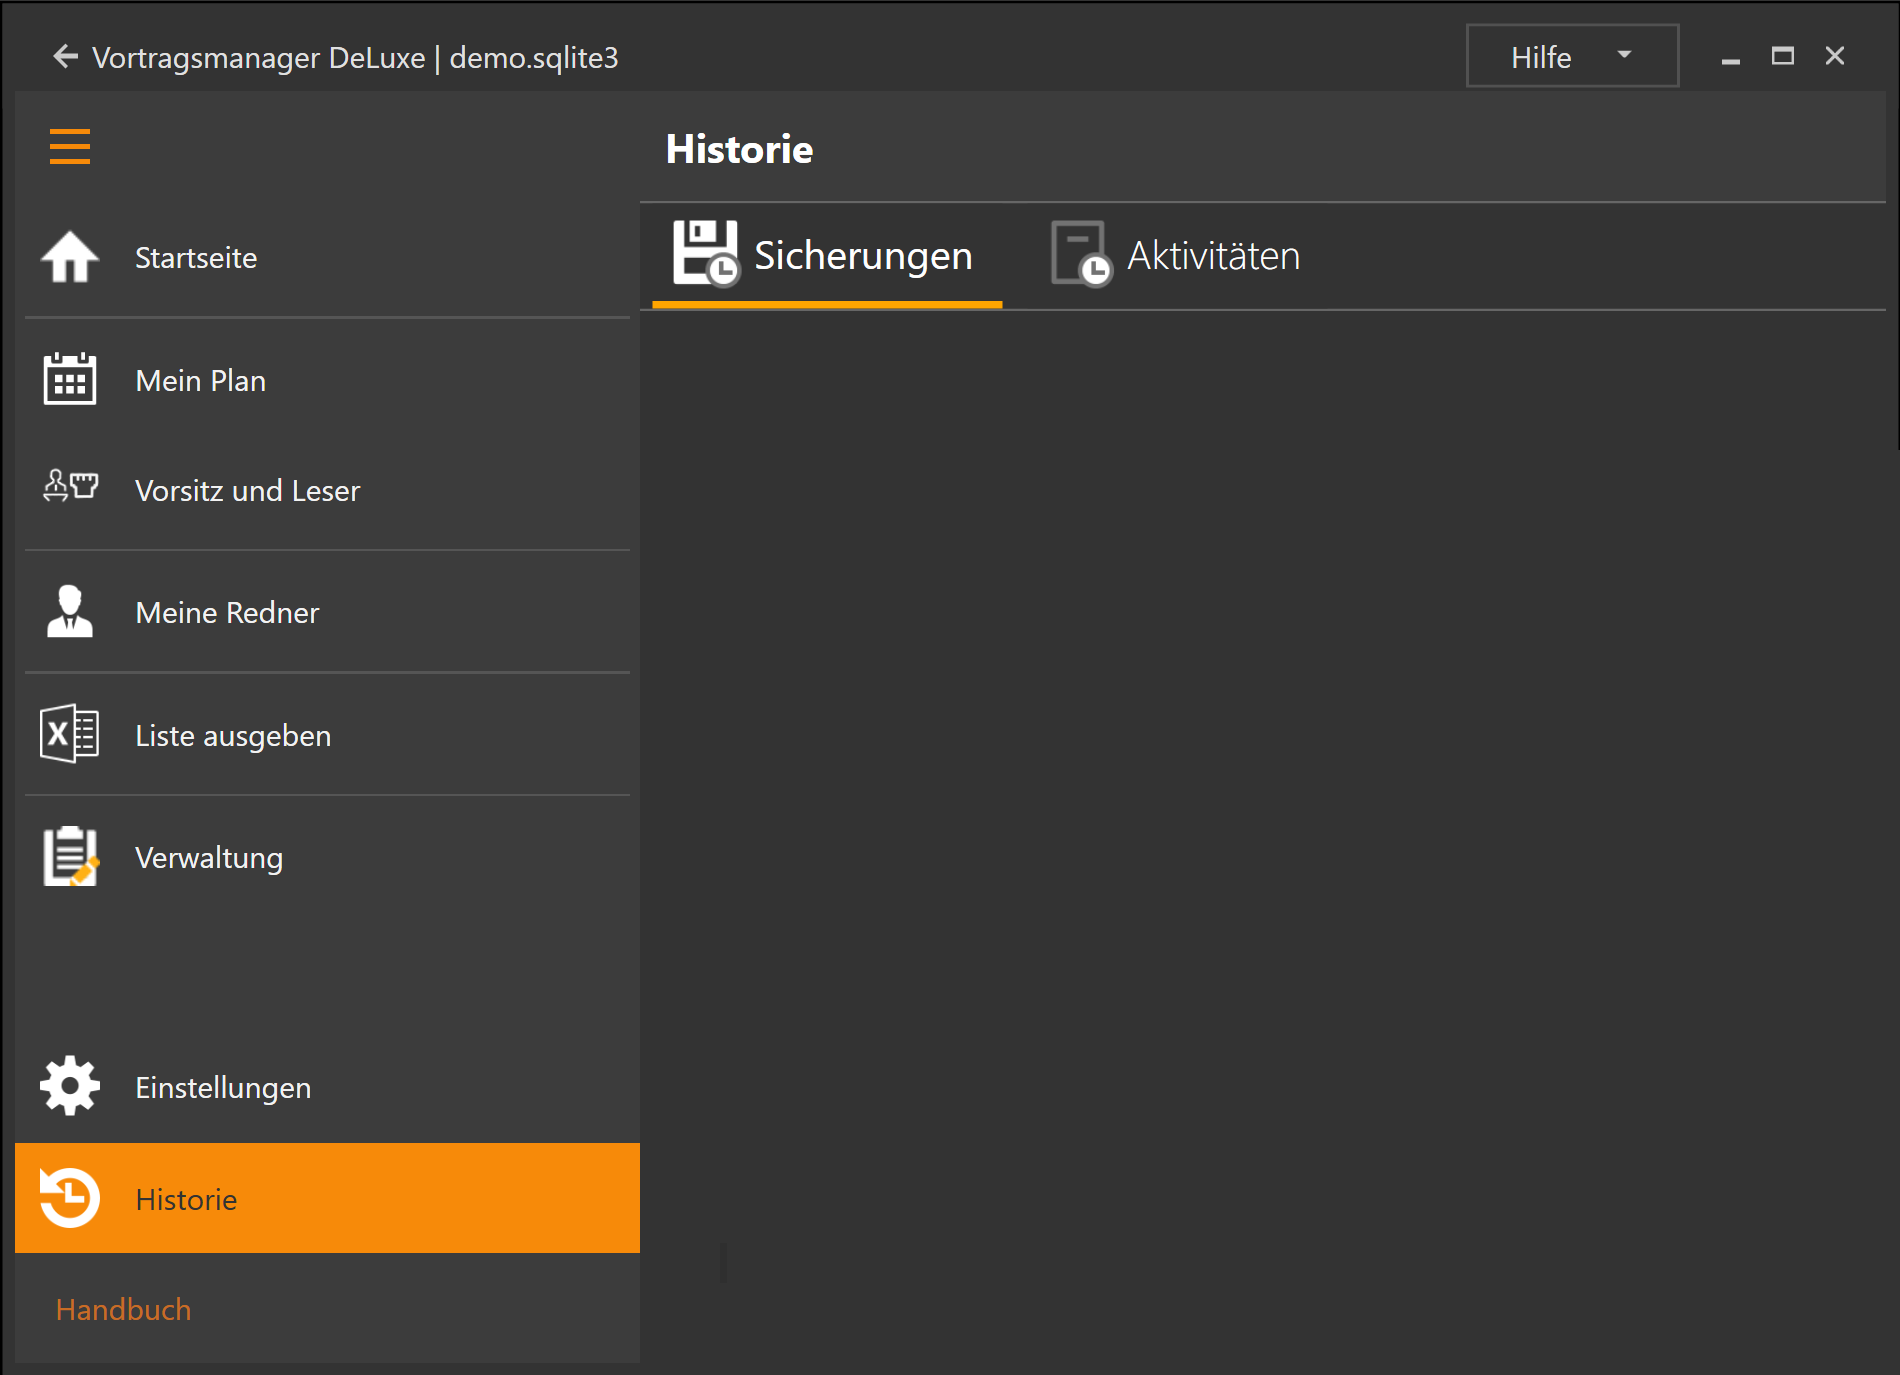Click the Vorsitz und Leser icon
This screenshot has width=1900, height=1375.
(x=70, y=487)
